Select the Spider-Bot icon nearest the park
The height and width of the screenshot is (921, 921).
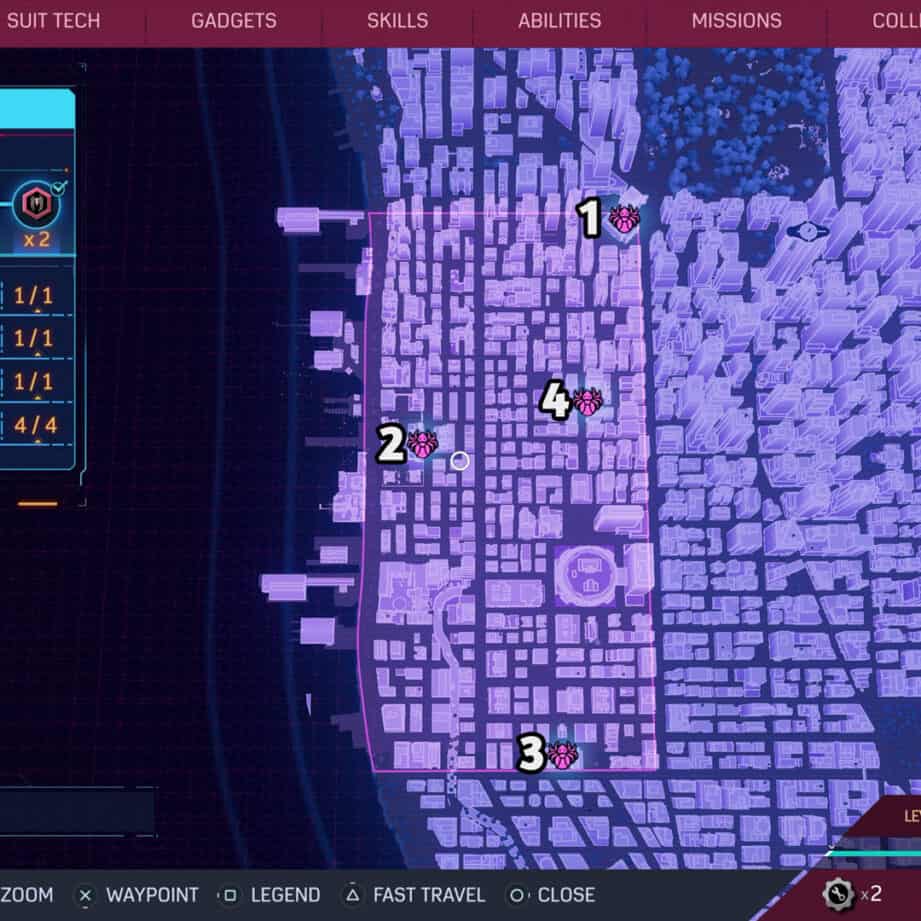(x=624, y=219)
